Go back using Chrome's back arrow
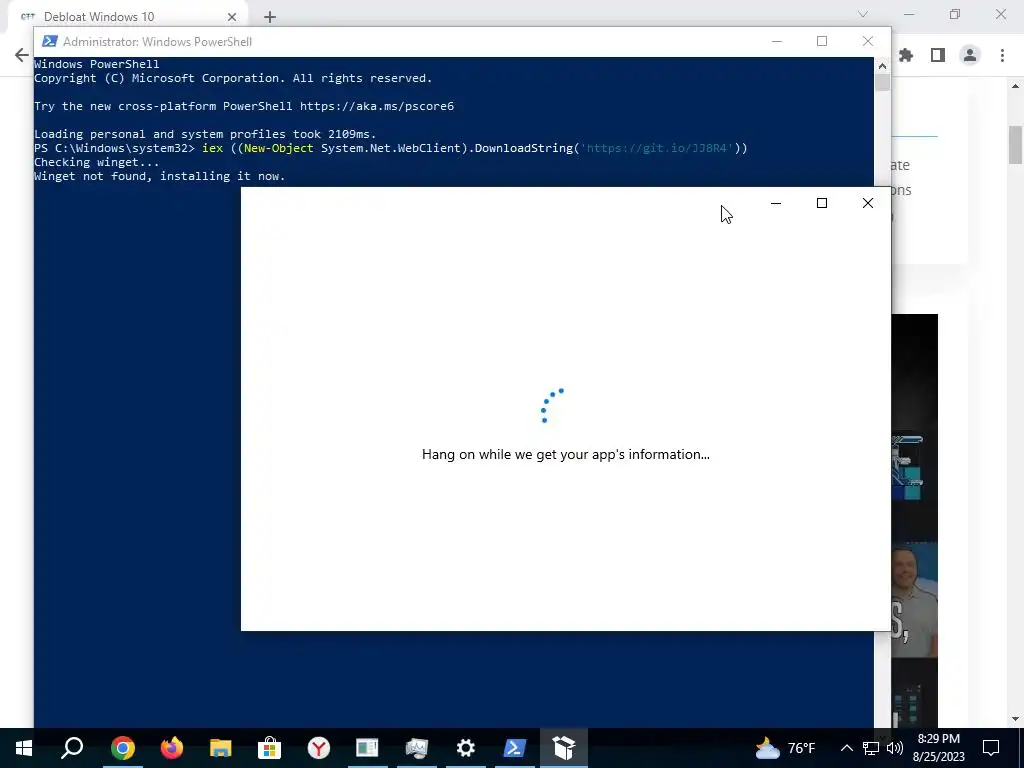The image size is (1024, 768). pos(22,55)
